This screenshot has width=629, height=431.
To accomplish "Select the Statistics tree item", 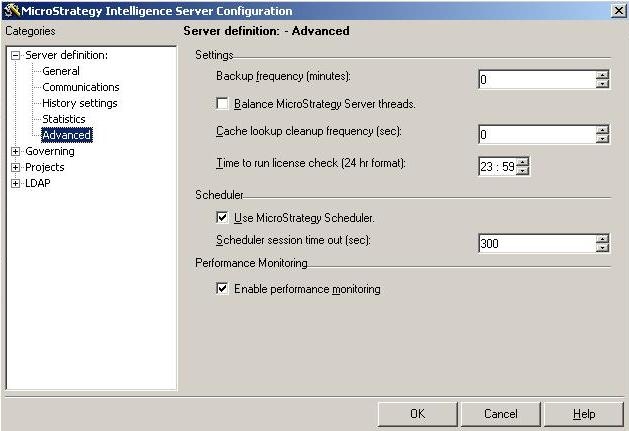I will tap(64, 119).
